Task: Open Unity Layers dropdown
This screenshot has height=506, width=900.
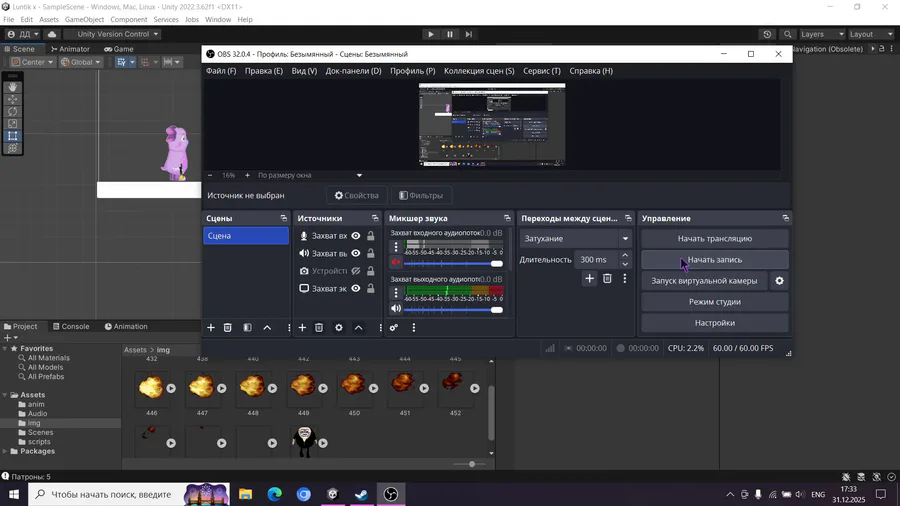Action: click(823, 34)
